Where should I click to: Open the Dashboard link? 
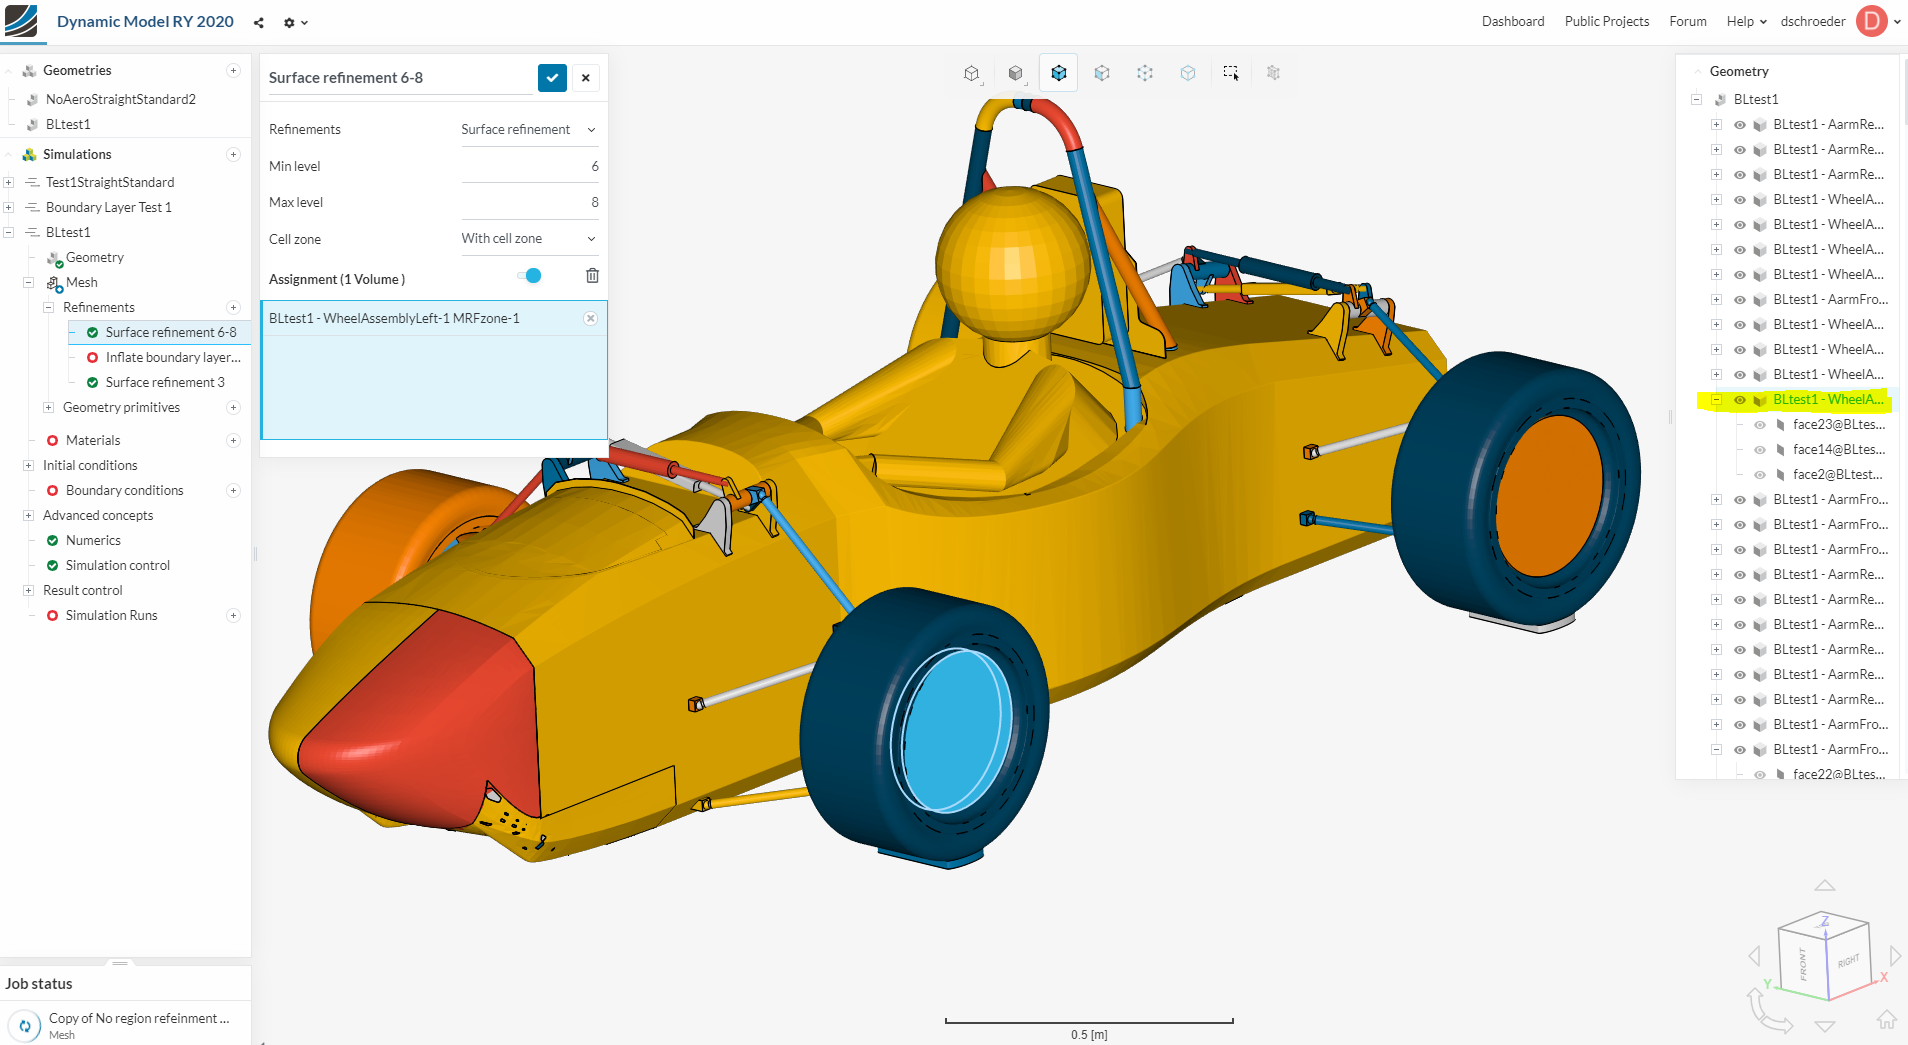tap(1512, 21)
